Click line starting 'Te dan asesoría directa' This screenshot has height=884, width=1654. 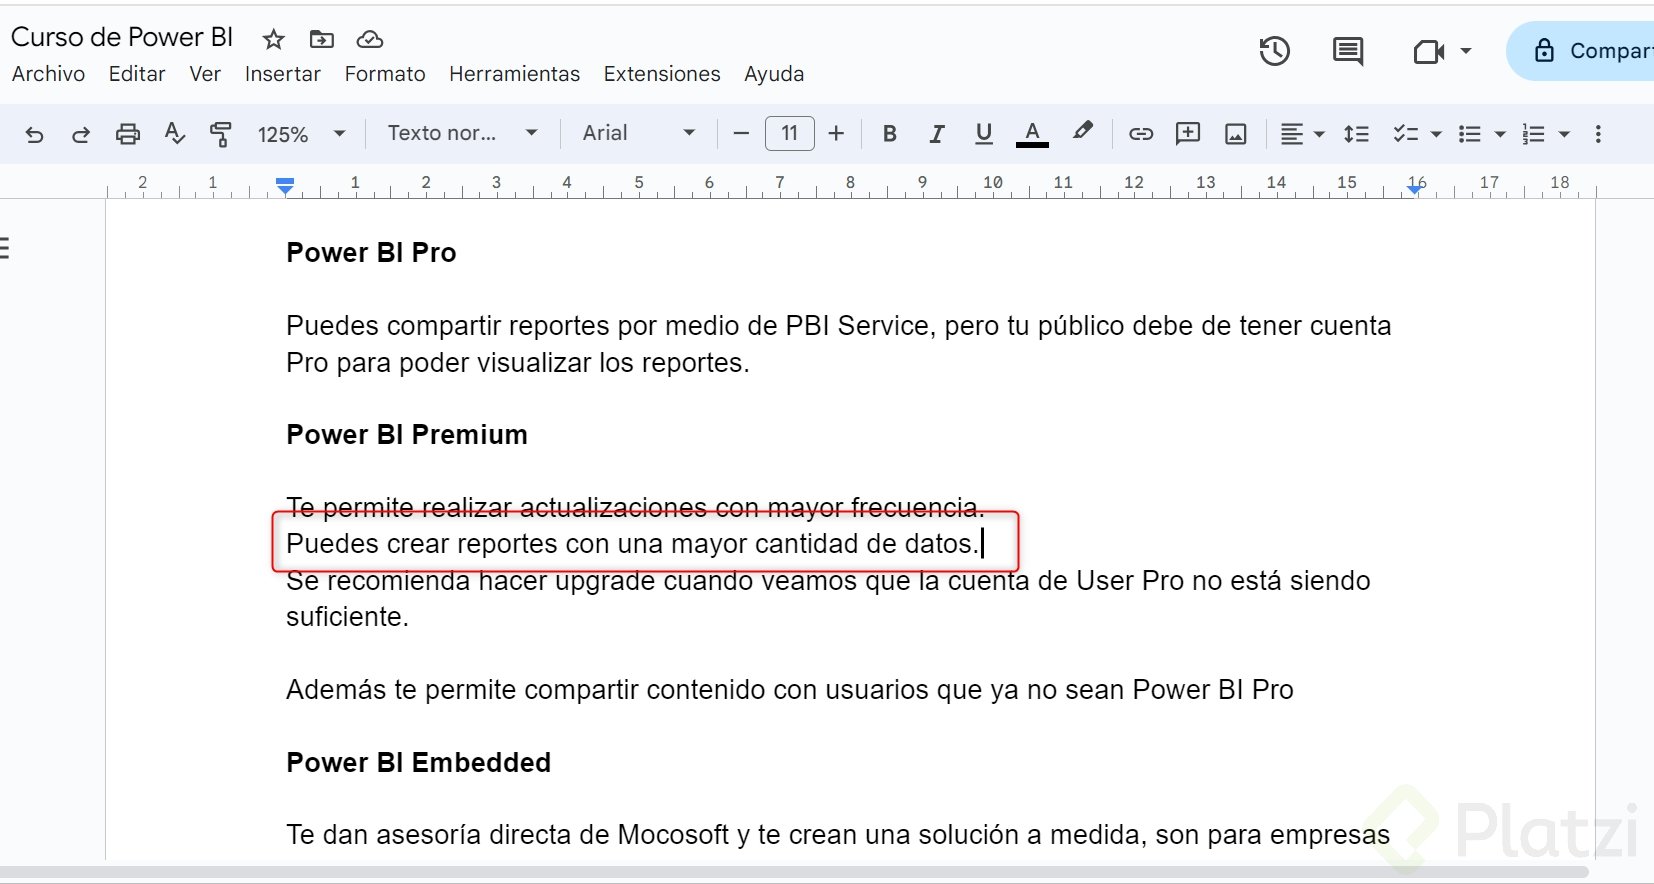coord(838,835)
